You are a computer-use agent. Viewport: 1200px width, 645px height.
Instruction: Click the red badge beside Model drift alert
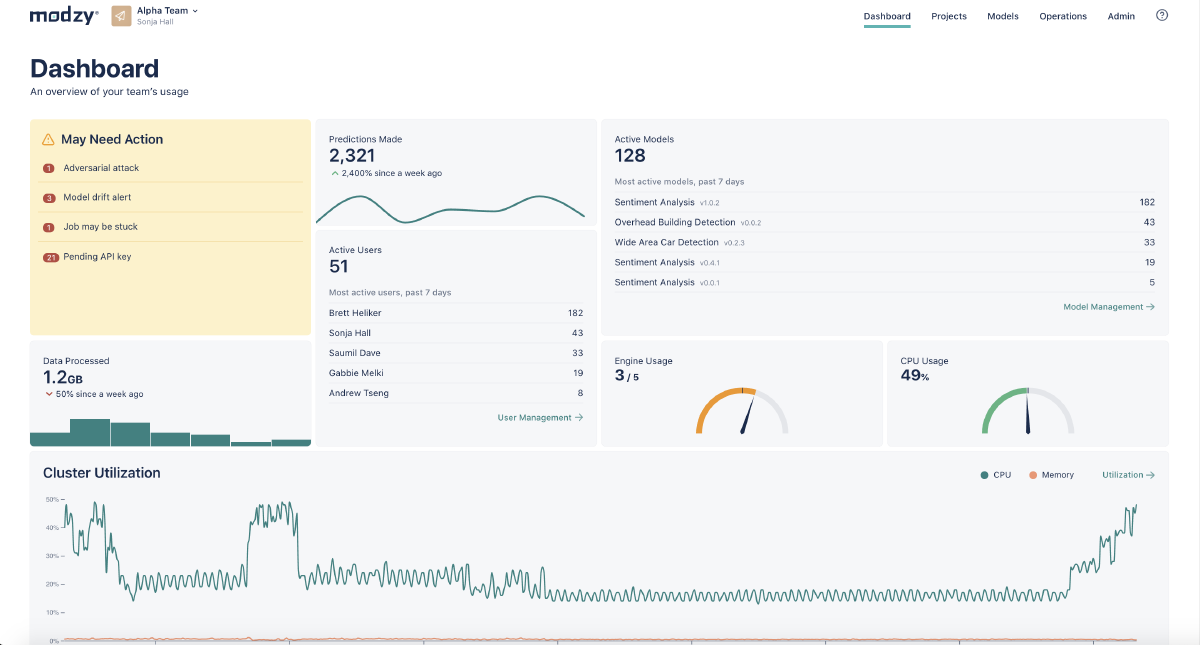(49, 198)
